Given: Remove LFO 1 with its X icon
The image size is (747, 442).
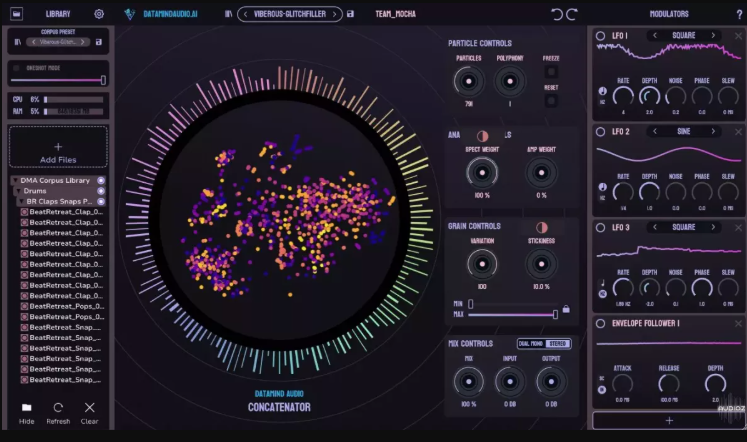Looking at the screenshot, I should coord(738,36).
